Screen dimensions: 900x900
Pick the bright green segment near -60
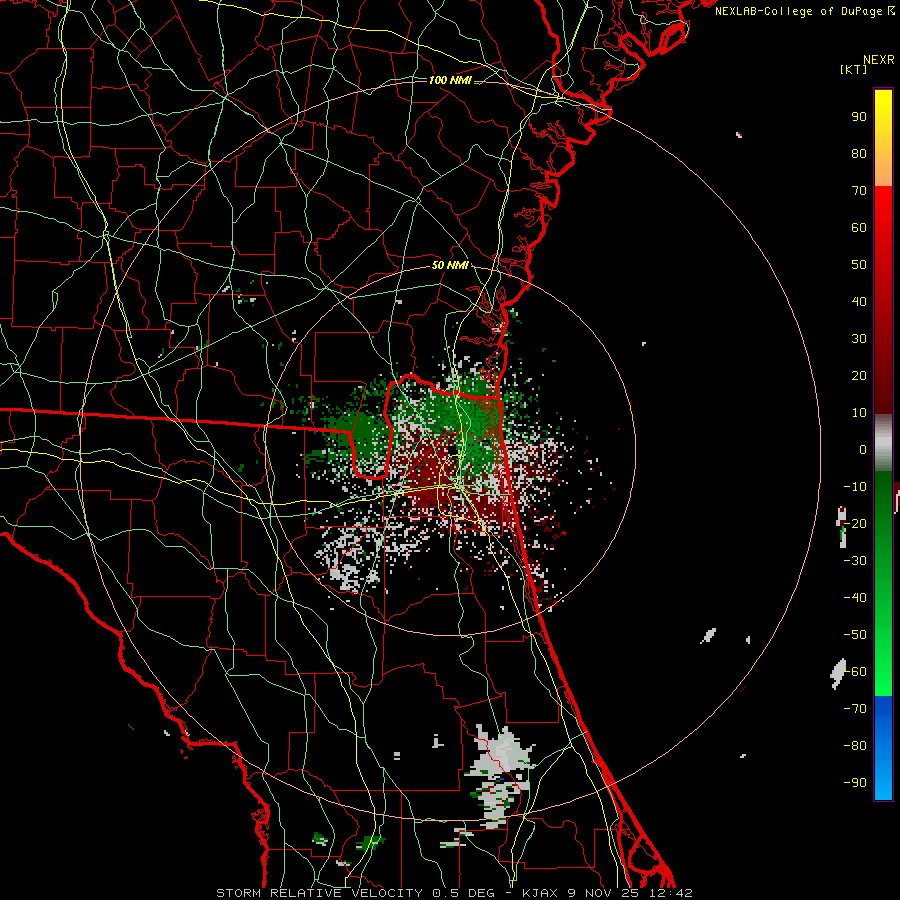[x=883, y=677]
